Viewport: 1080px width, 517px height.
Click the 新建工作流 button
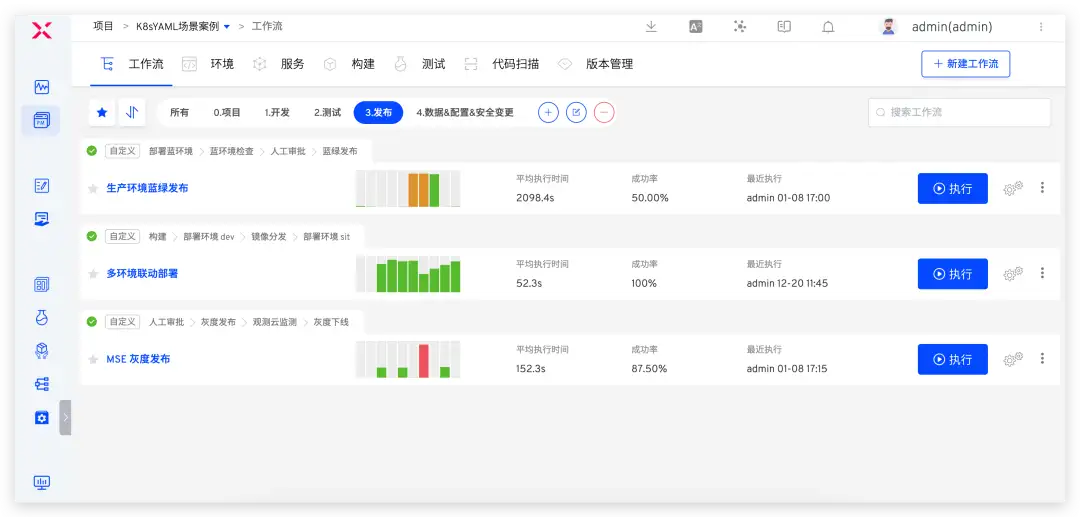tap(966, 63)
